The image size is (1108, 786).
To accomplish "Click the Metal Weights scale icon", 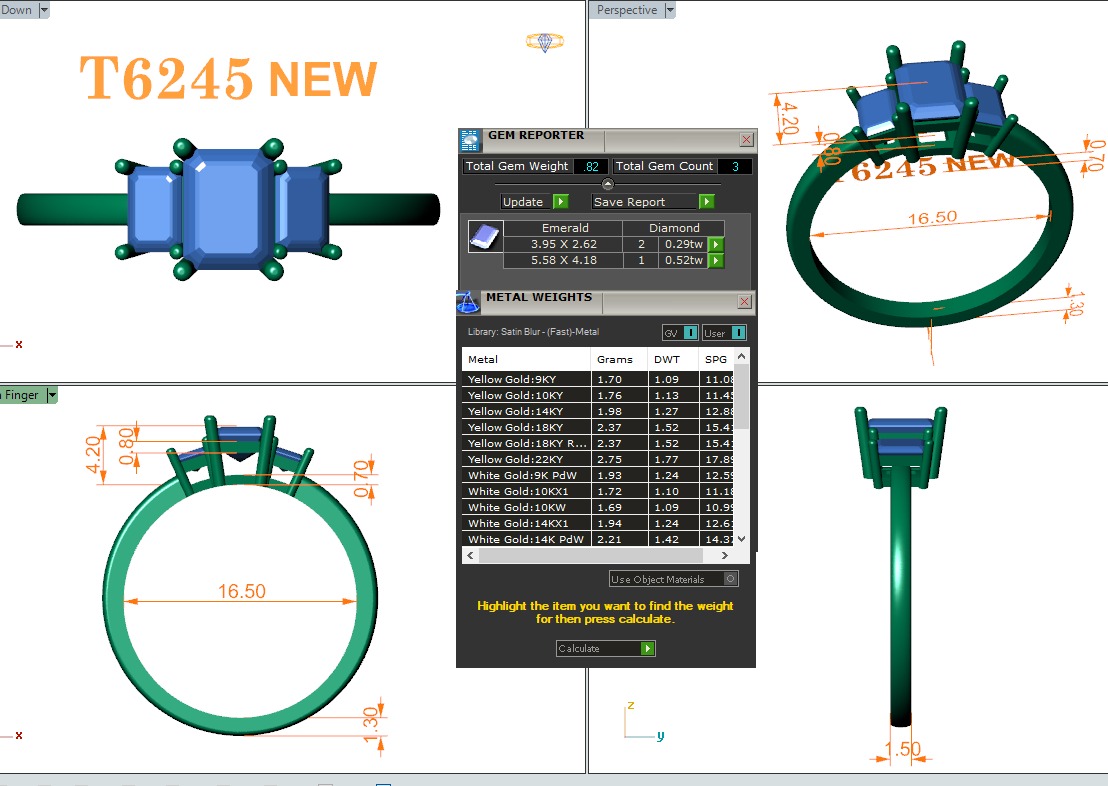I will point(468,301).
